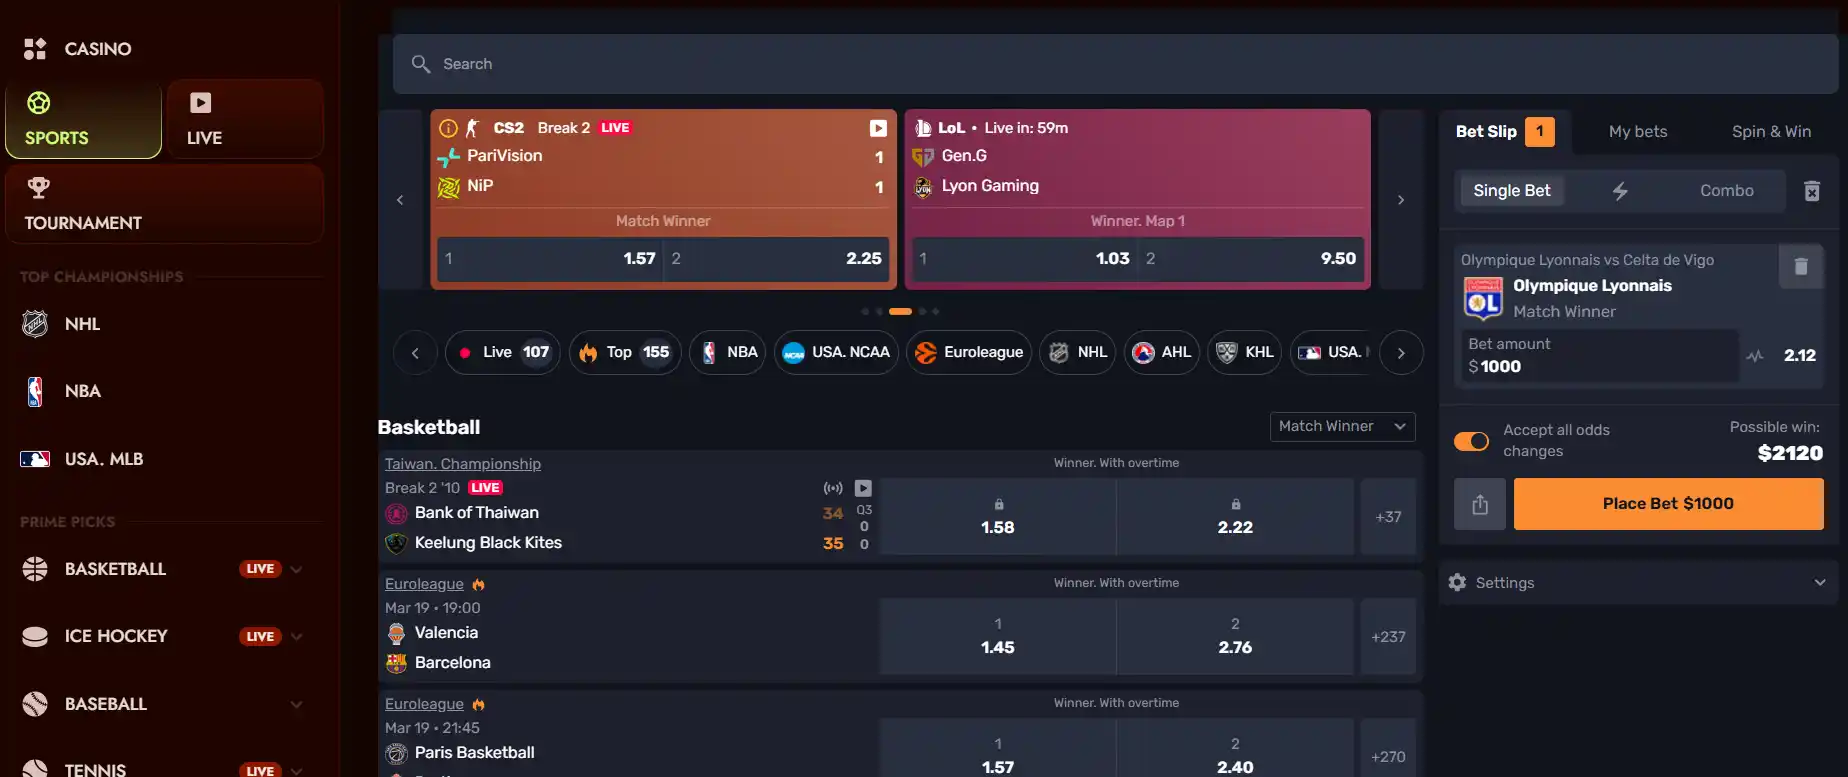Show next featured match cards
Viewport: 1848px width, 777px height.
(1401, 200)
